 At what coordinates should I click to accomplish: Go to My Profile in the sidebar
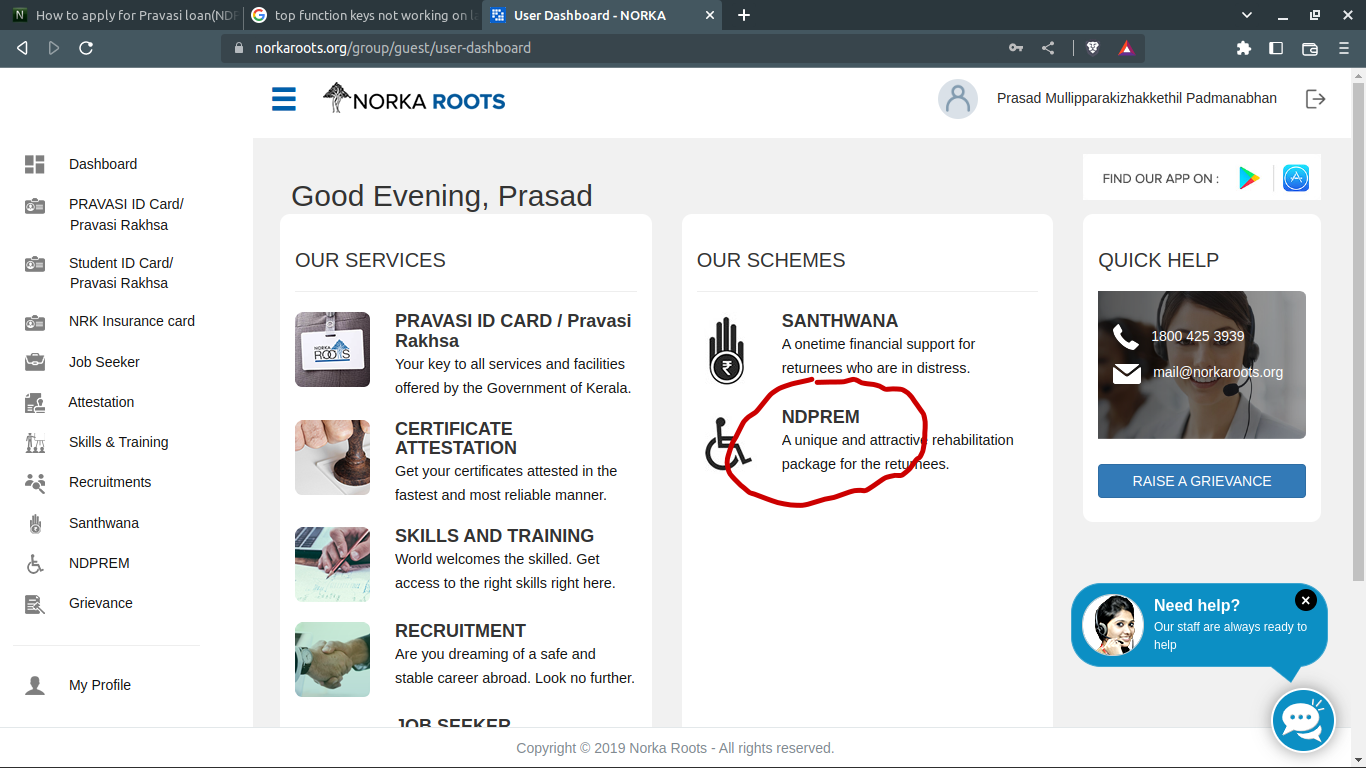click(100, 685)
